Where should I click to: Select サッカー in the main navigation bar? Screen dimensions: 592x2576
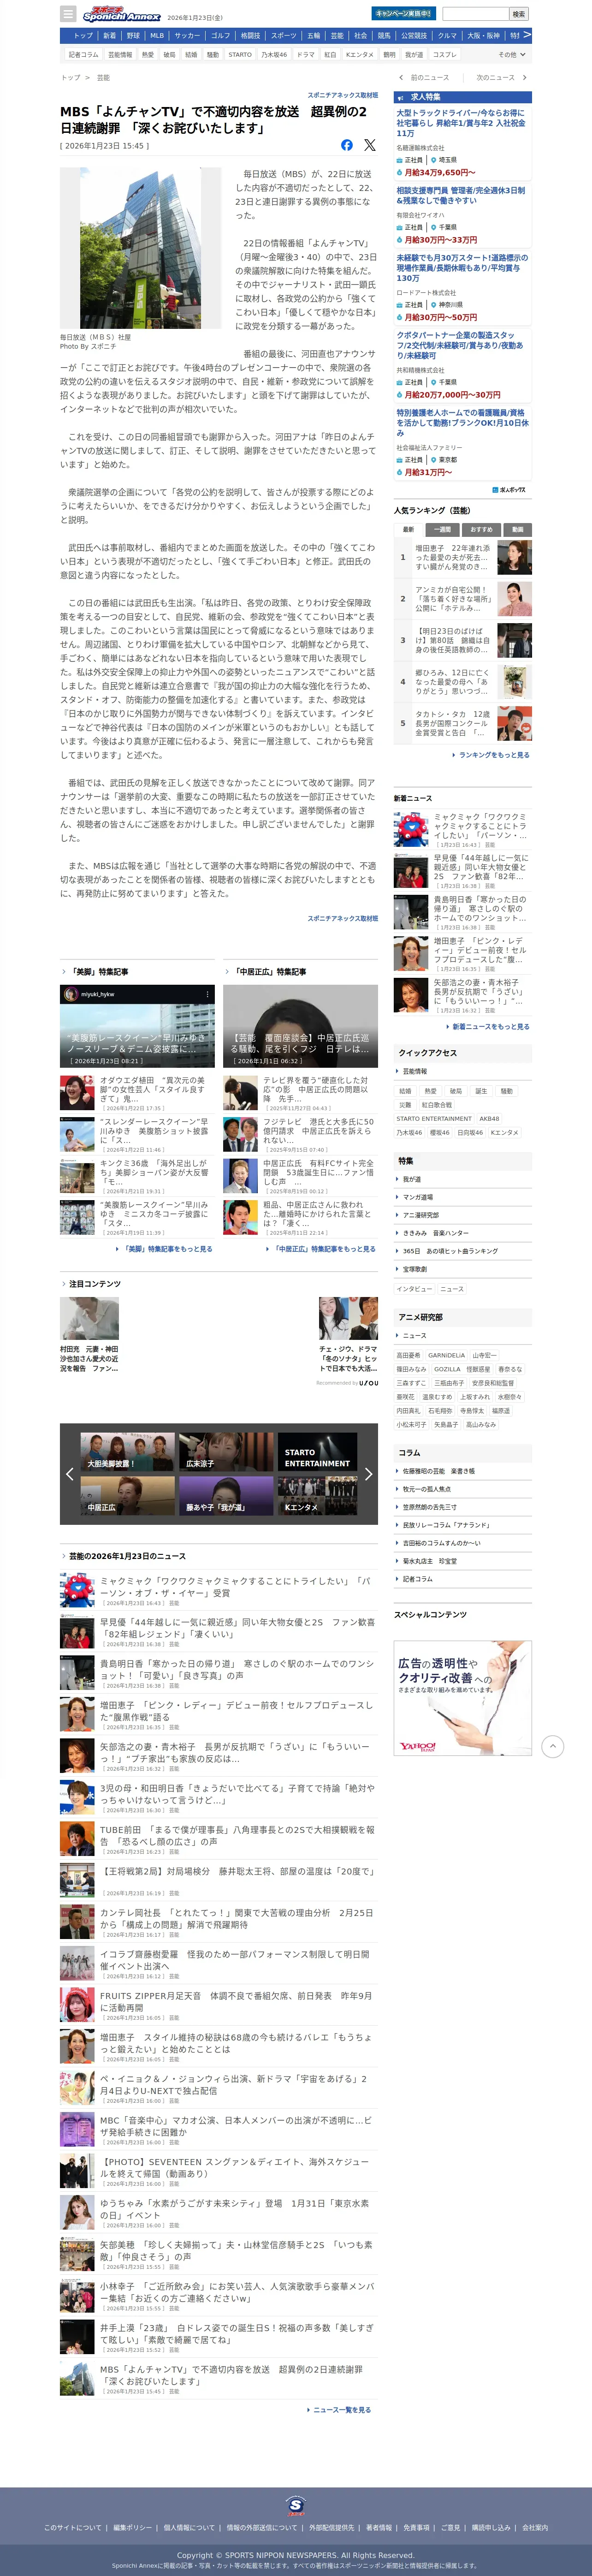pos(187,35)
